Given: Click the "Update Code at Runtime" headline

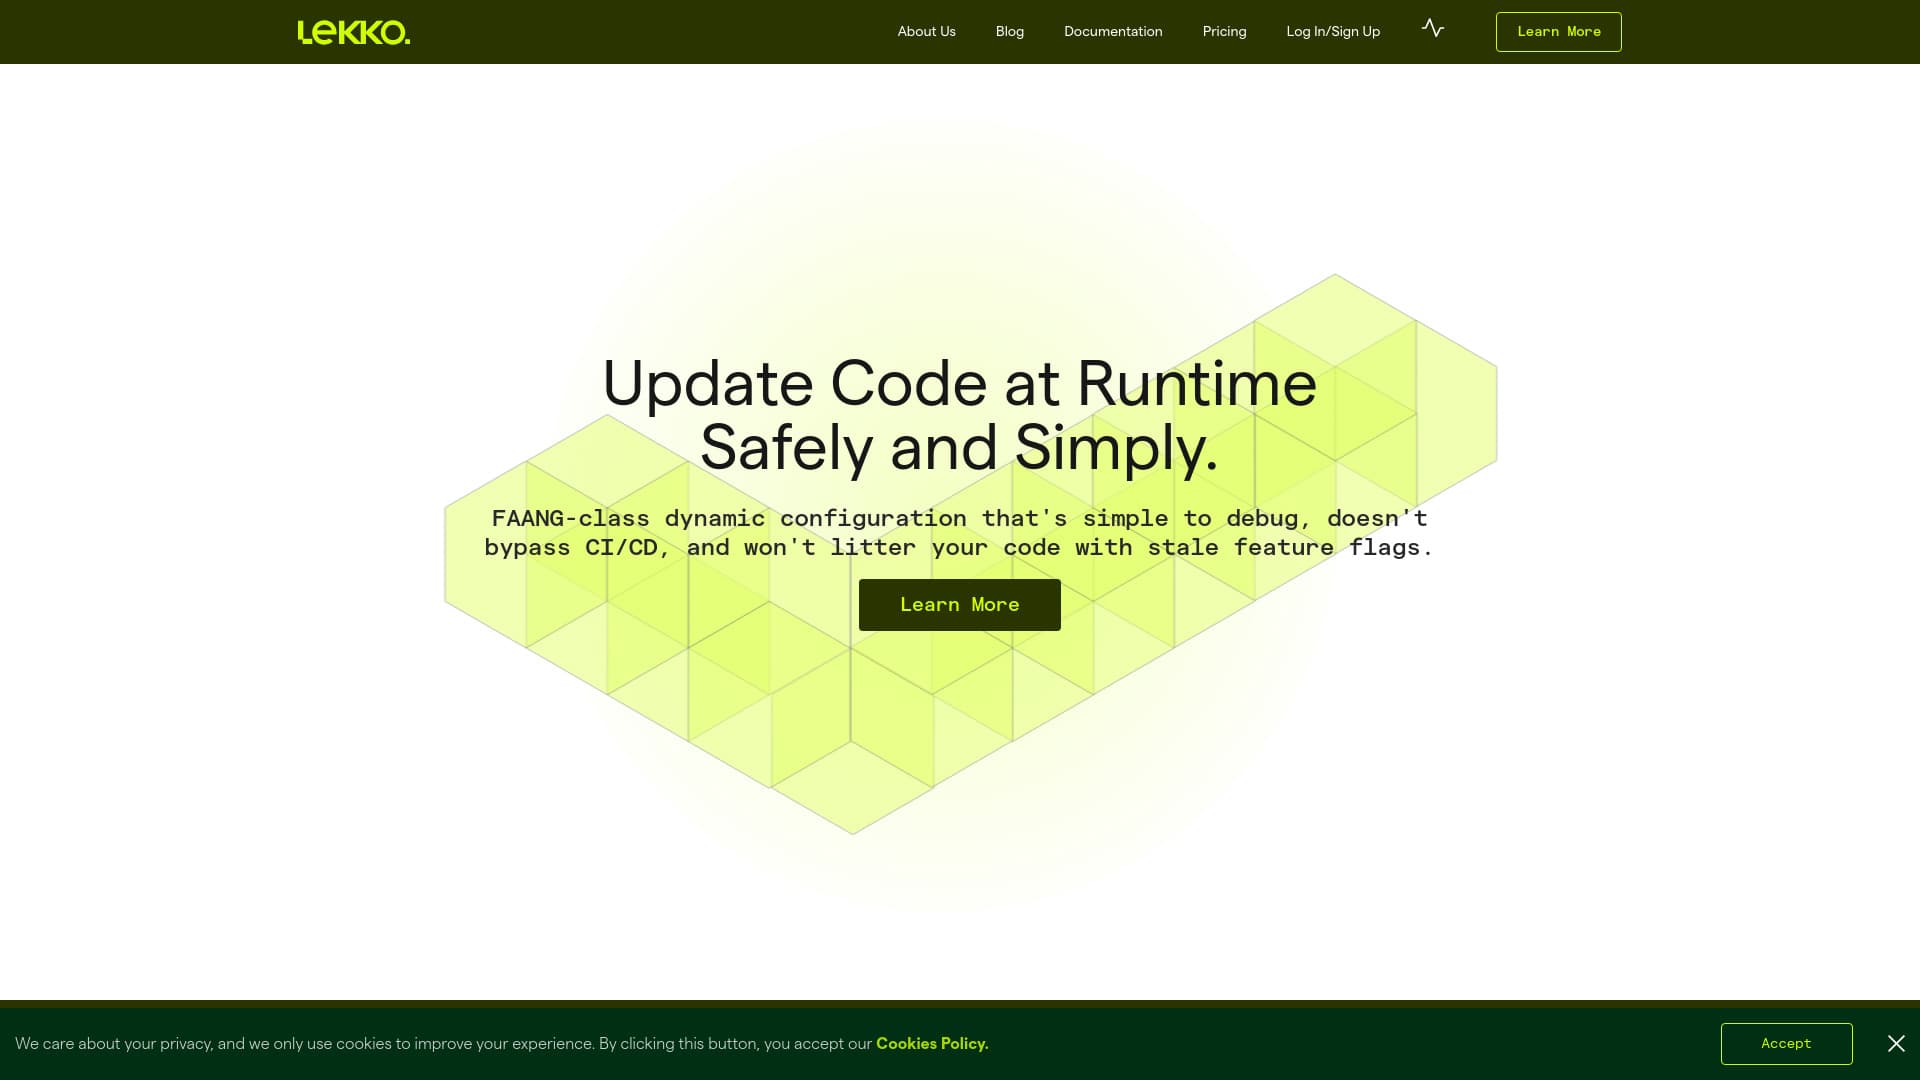Looking at the screenshot, I should click(x=959, y=384).
